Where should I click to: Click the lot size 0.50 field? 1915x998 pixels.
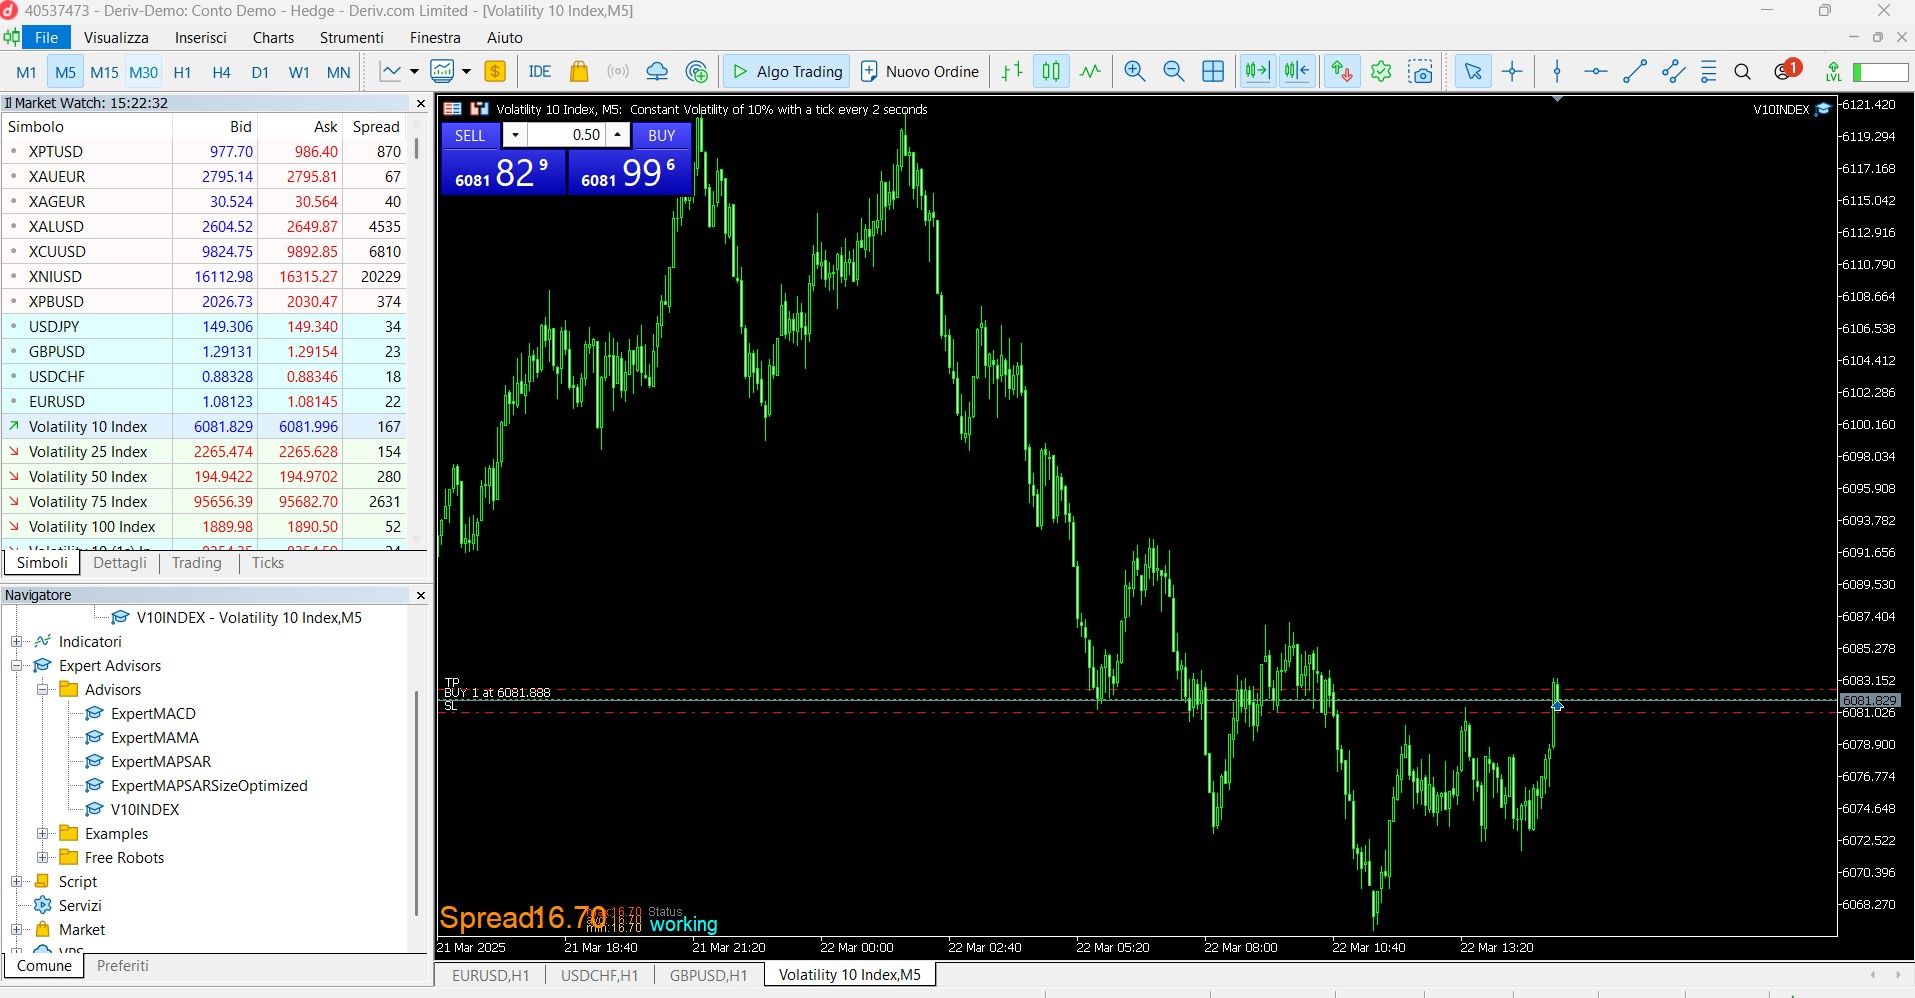tap(567, 135)
